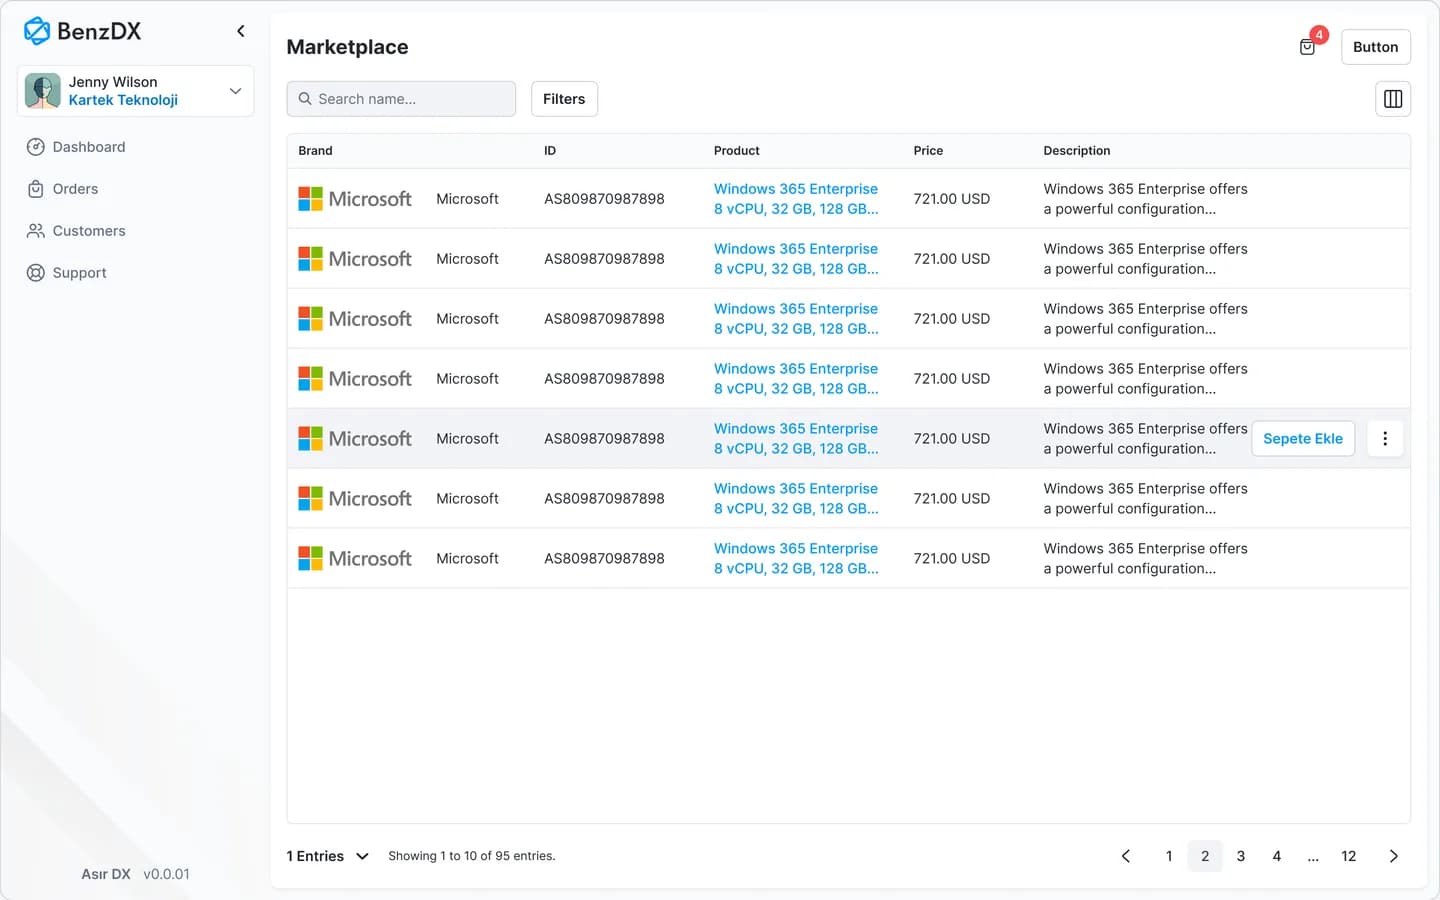Click the ID column header
The image size is (1440, 900).
click(550, 151)
